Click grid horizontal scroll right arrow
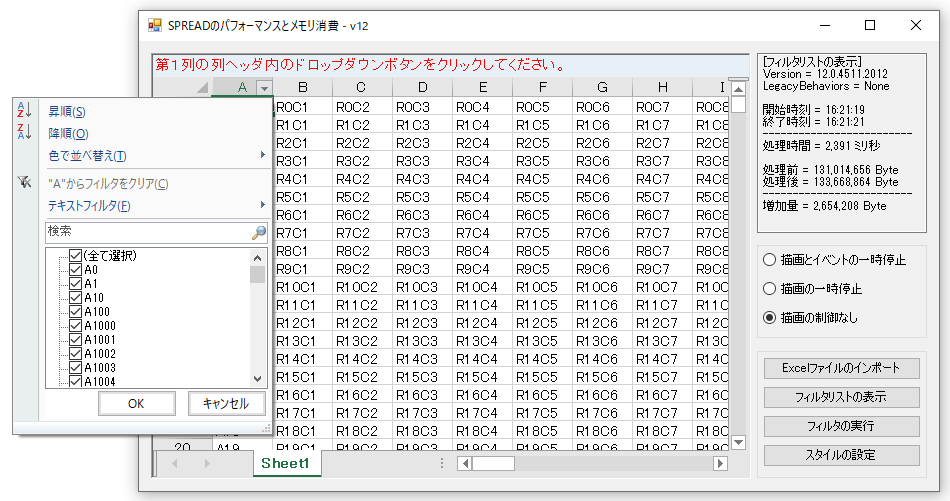This screenshot has height=501, width=950. click(720, 463)
